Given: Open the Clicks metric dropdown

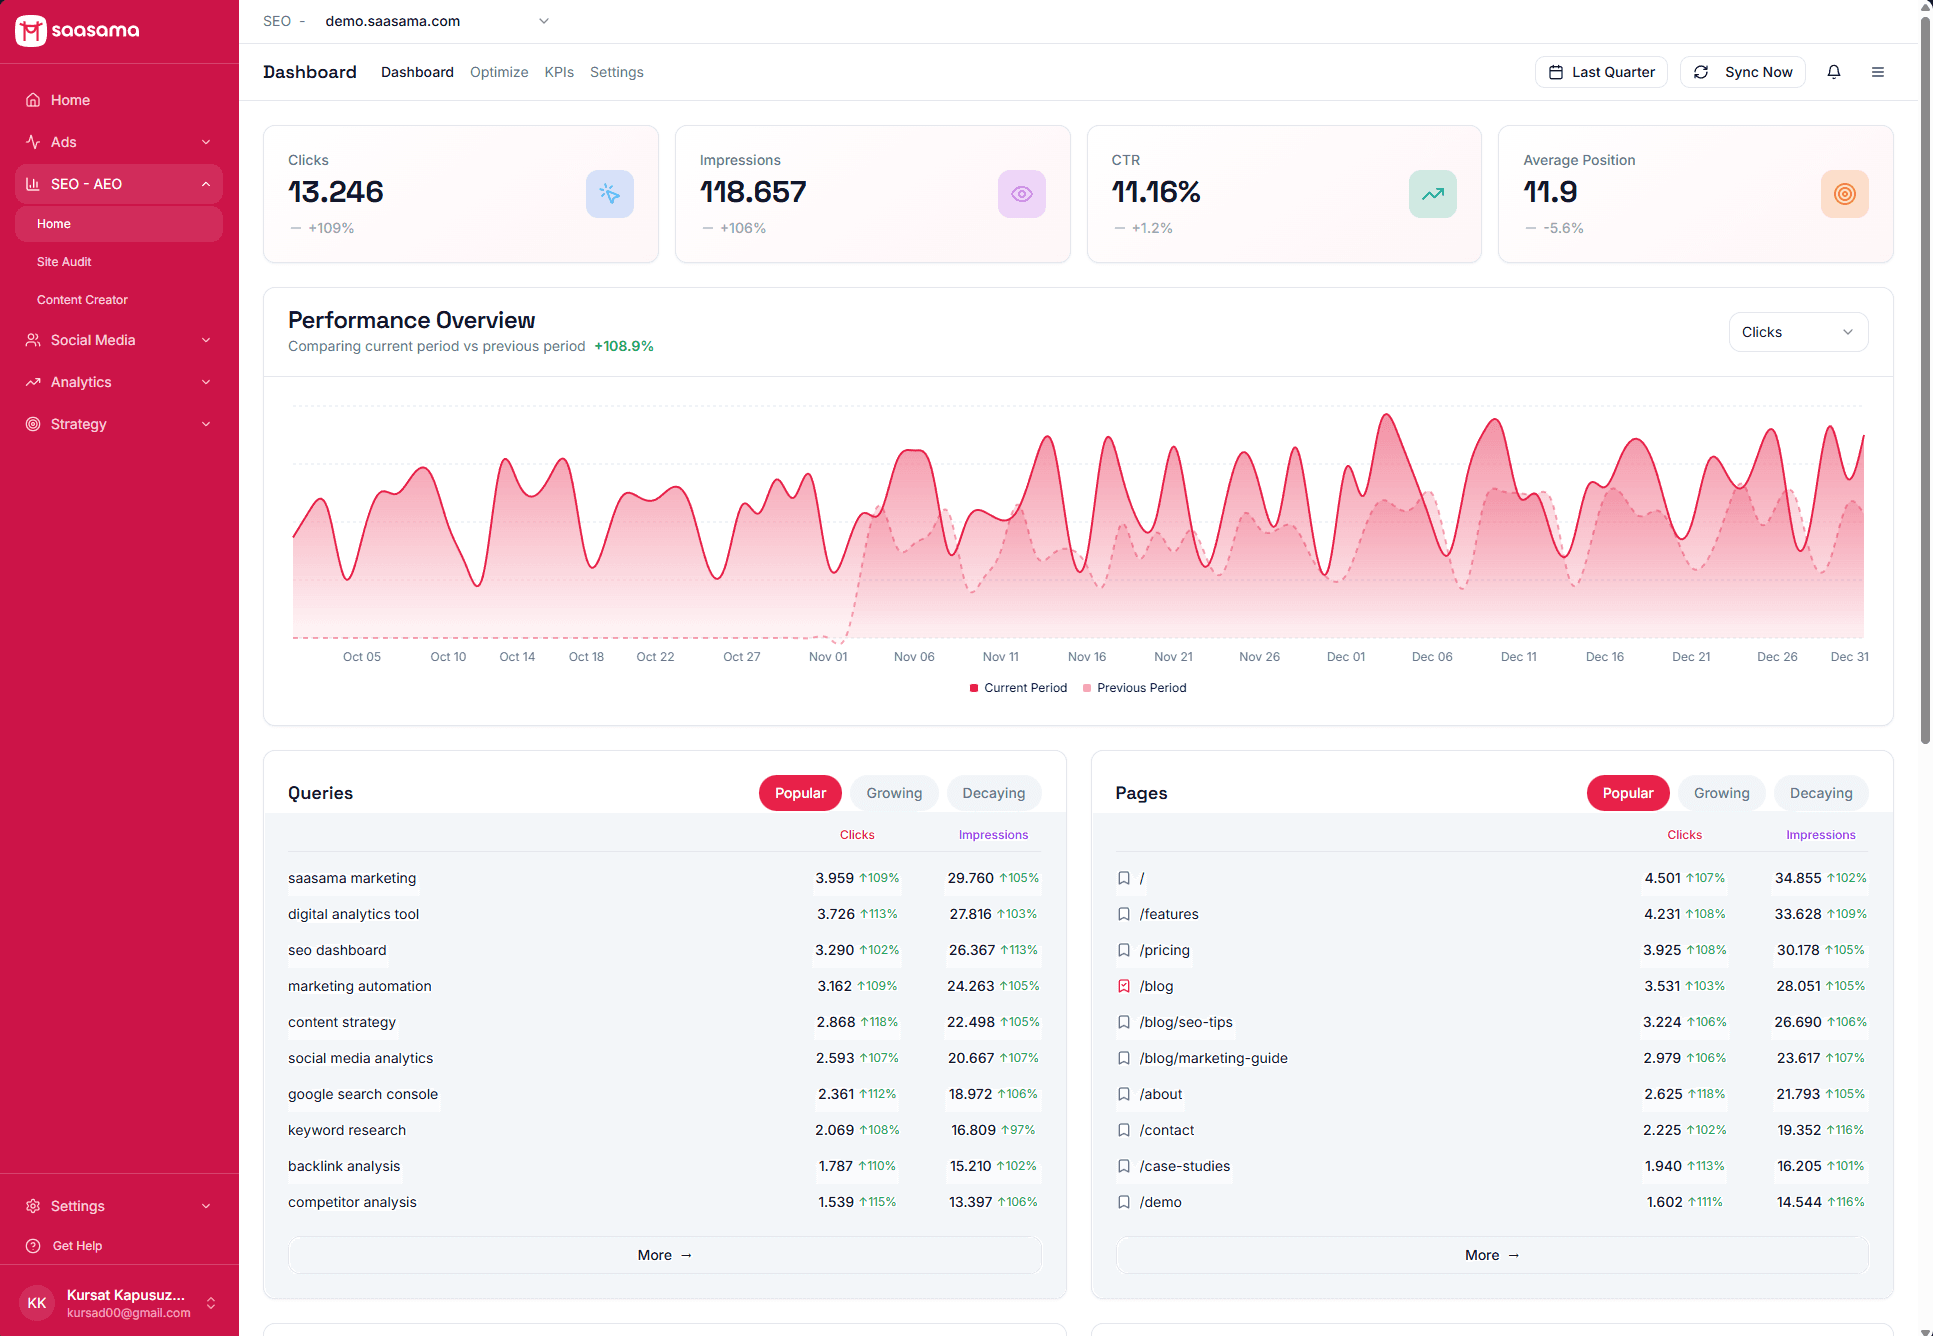Looking at the screenshot, I should pyautogui.click(x=1797, y=332).
